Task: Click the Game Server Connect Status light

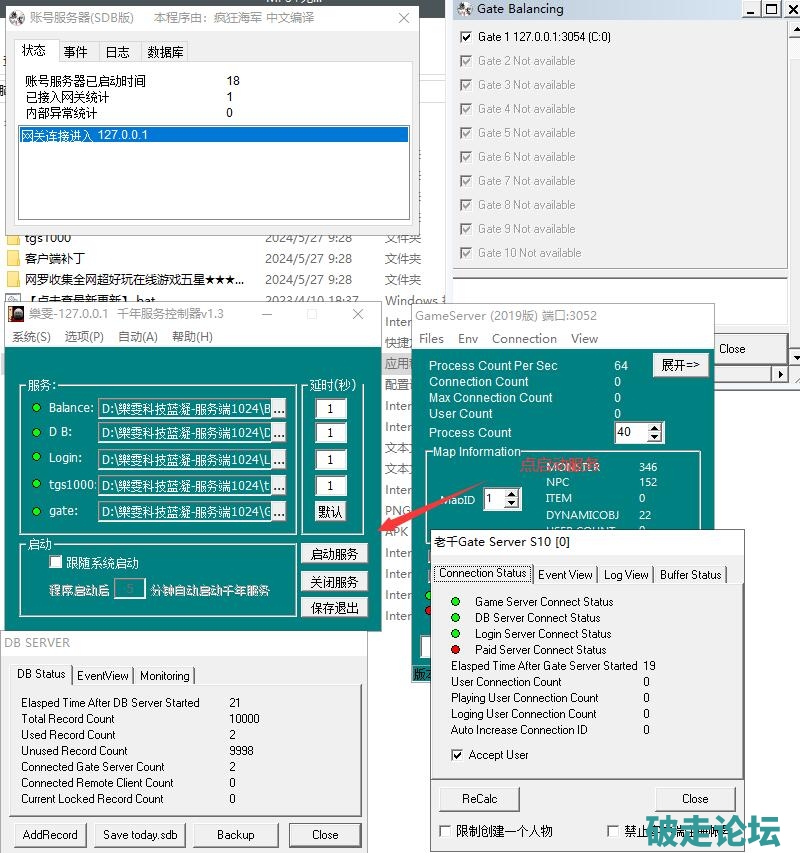Action: pyautogui.click(x=455, y=602)
